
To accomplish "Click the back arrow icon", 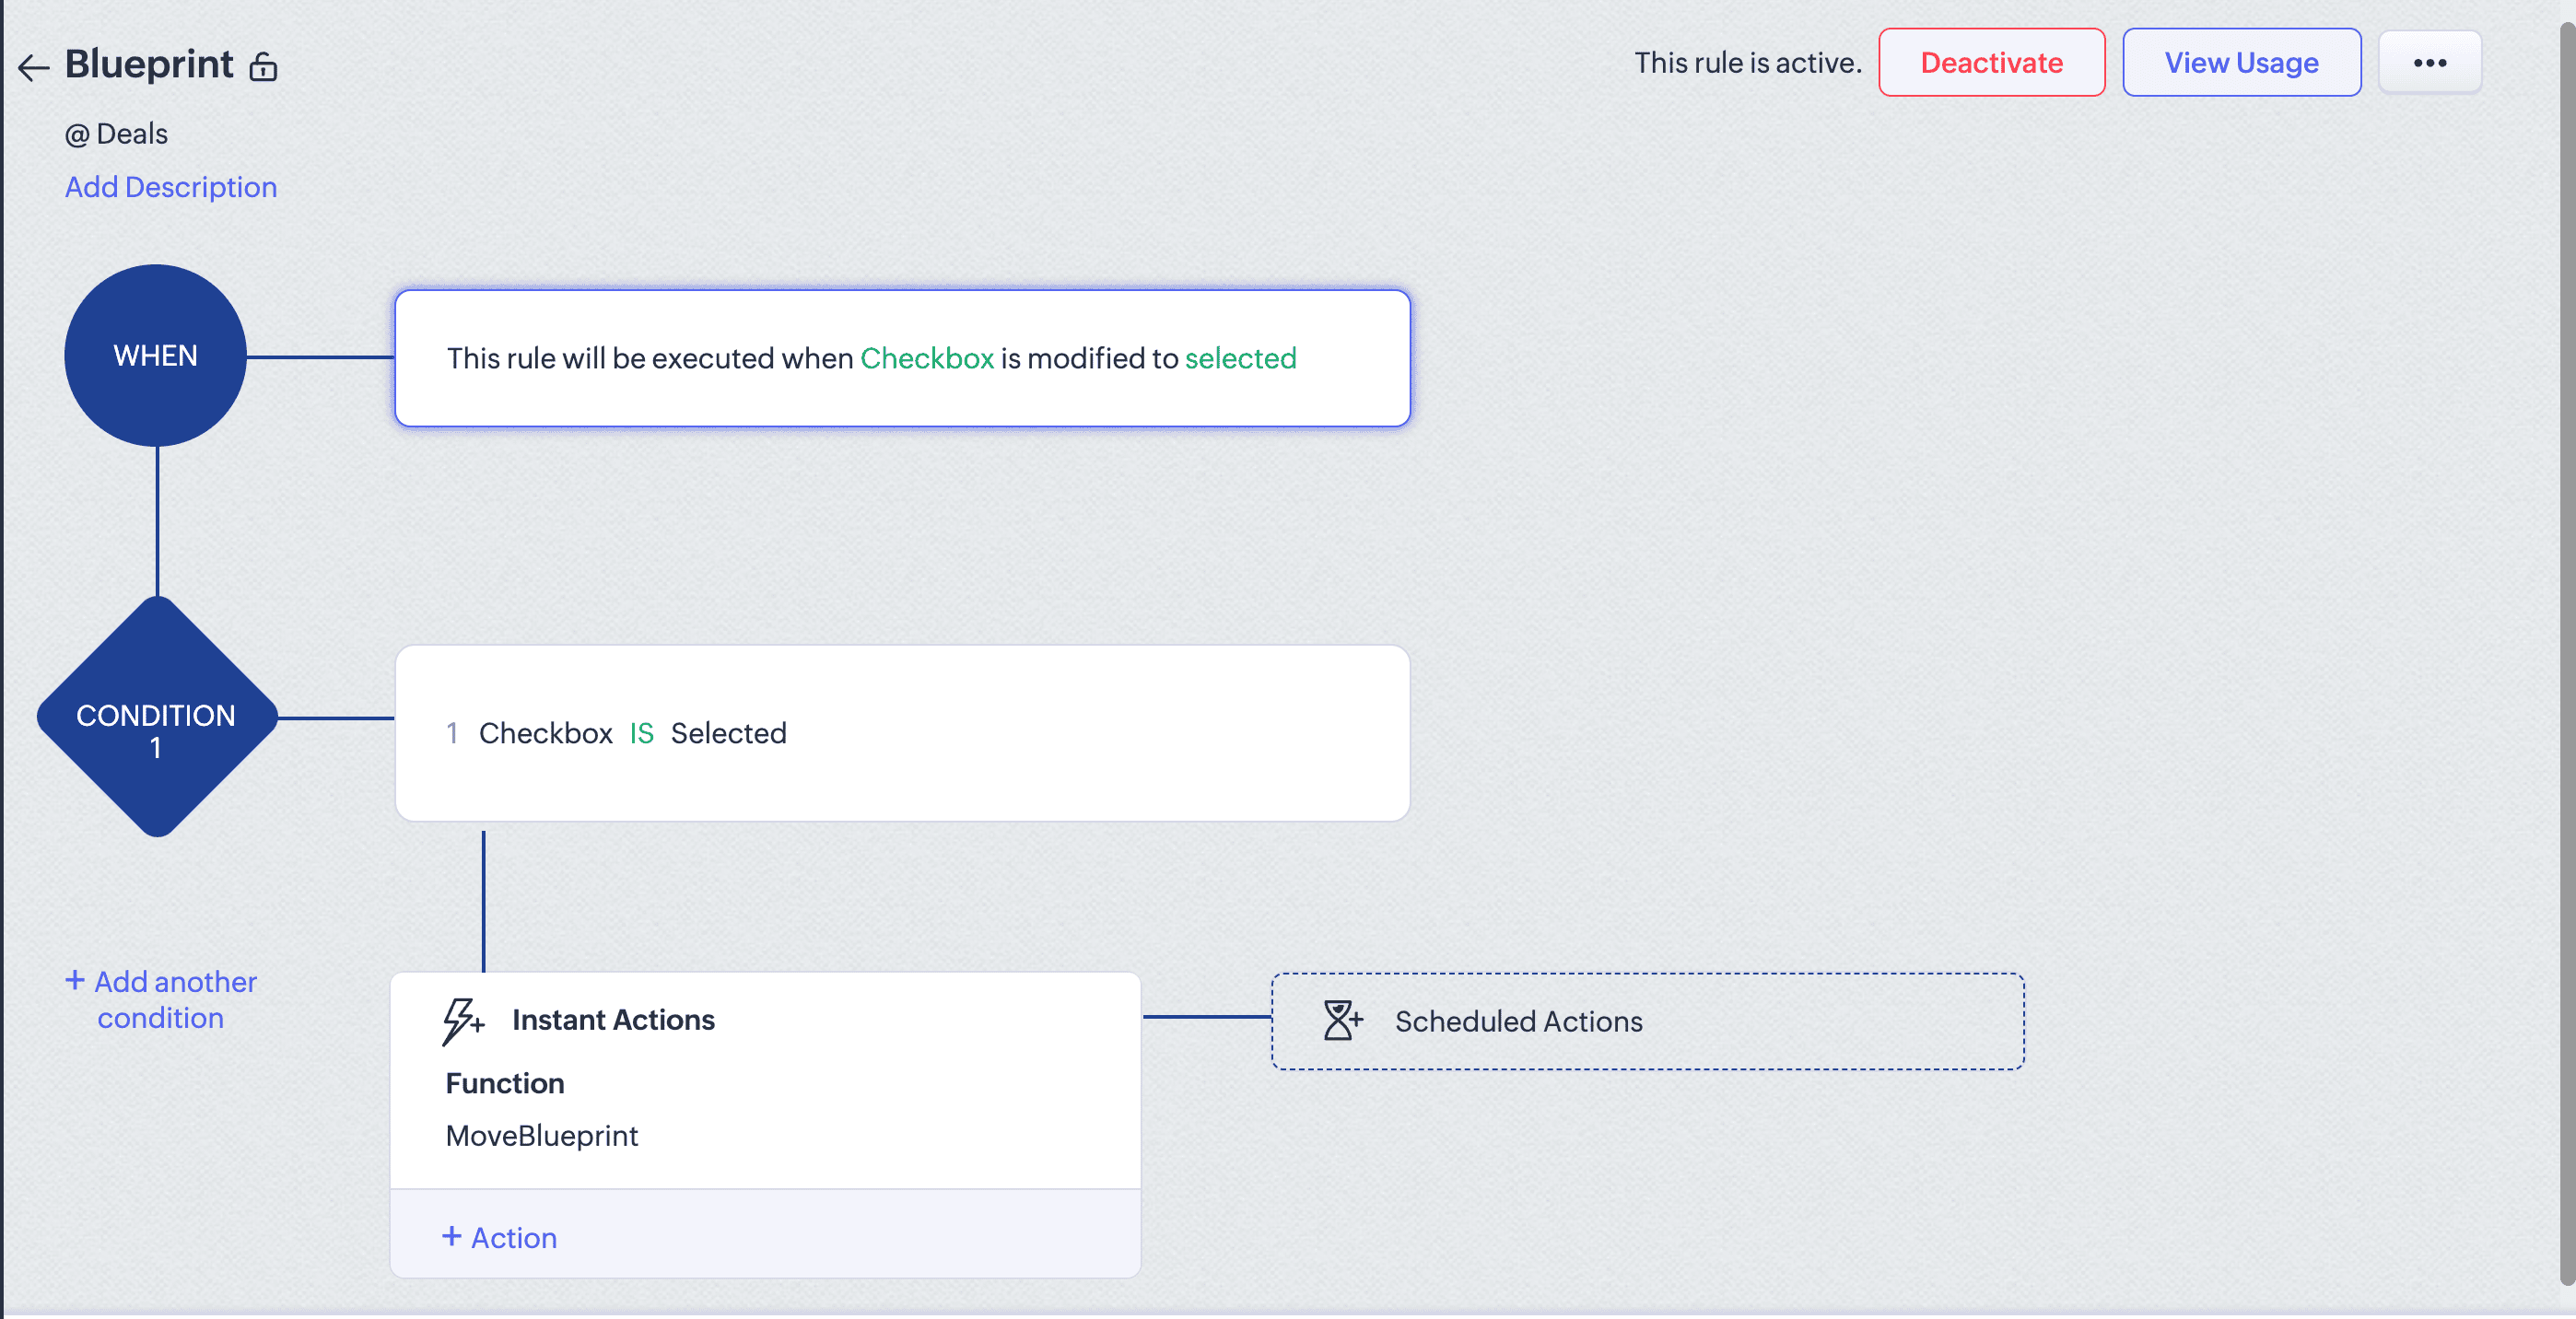I will 33,67.
